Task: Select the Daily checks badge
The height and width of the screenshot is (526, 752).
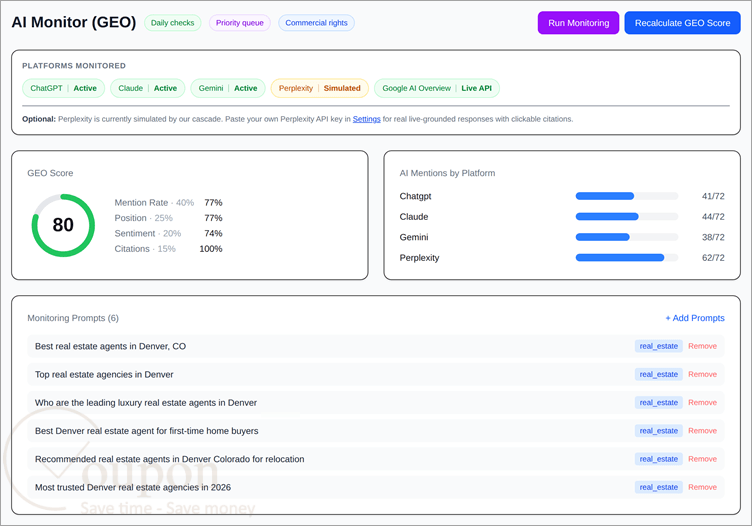Action: click(x=173, y=23)
